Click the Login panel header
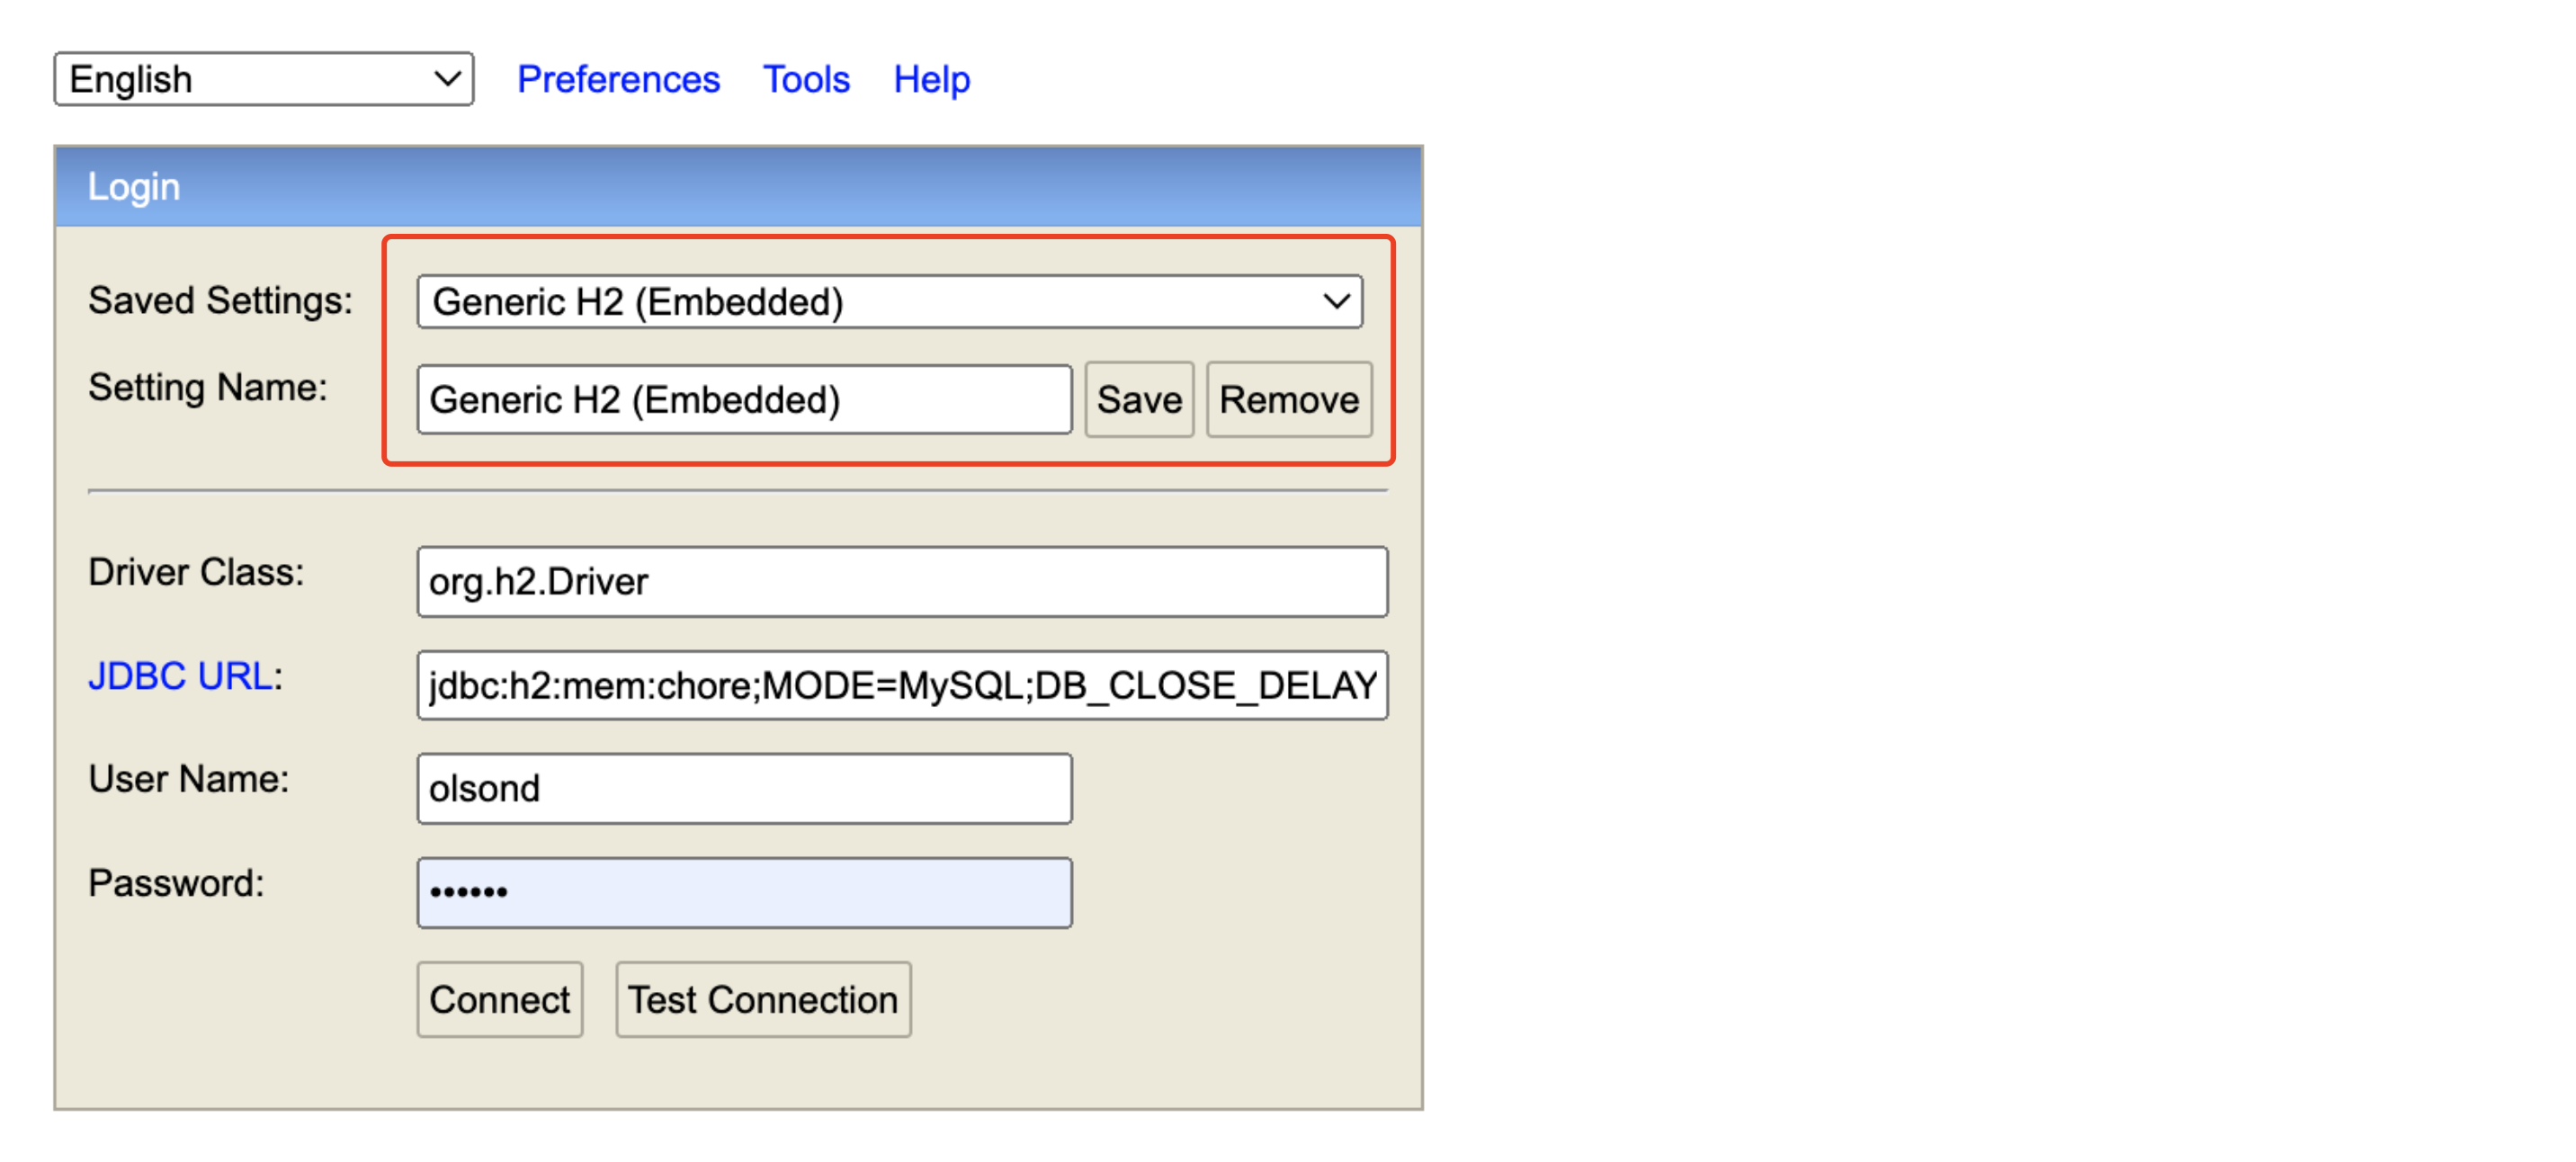This screenshot has height=1162, width=2576. (x=738, y=187)
